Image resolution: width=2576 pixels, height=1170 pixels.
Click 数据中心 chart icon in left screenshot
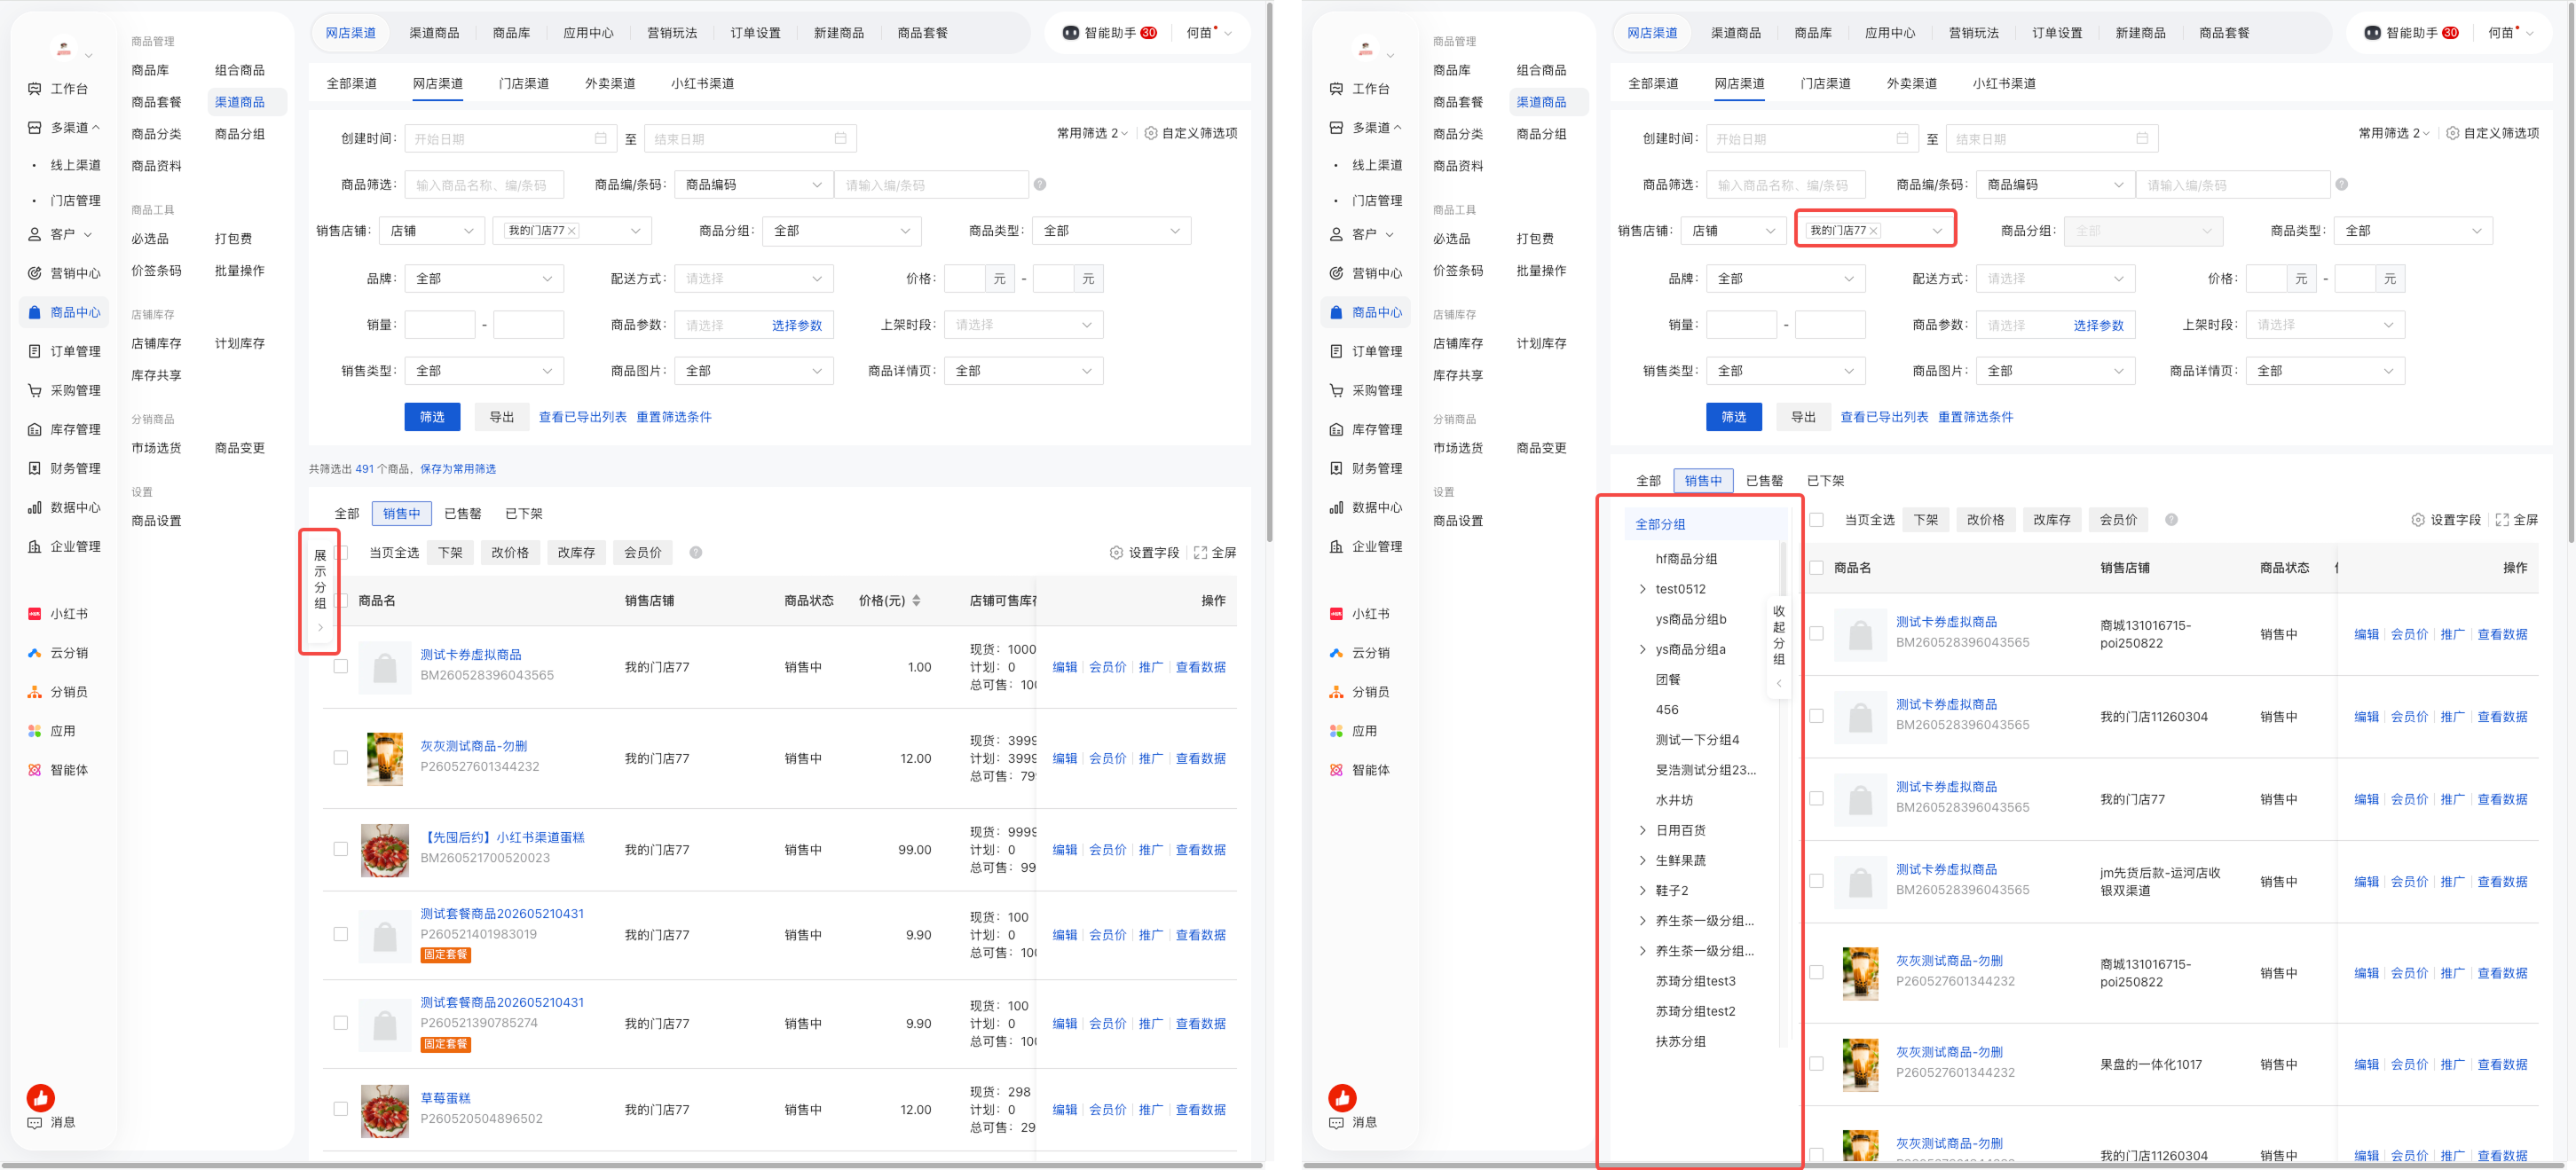tap(35, 507)
